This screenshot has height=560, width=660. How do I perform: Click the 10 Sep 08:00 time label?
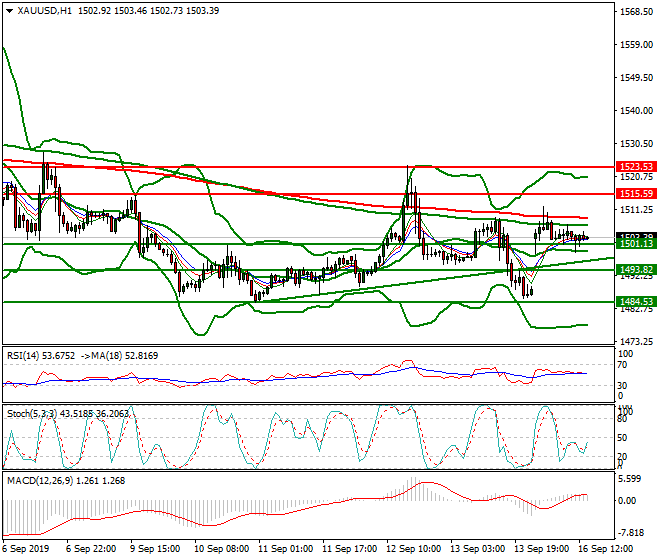click(221, 549)
